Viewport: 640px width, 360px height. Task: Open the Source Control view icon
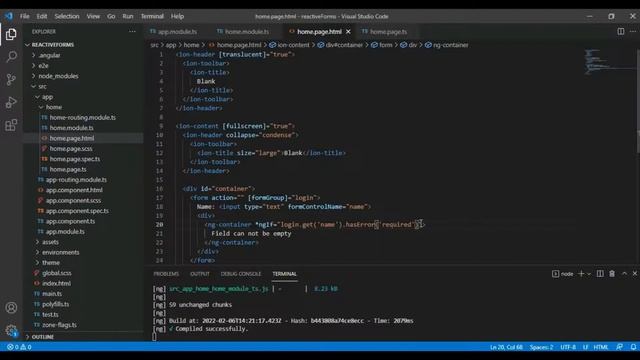[x=11, y=79]
